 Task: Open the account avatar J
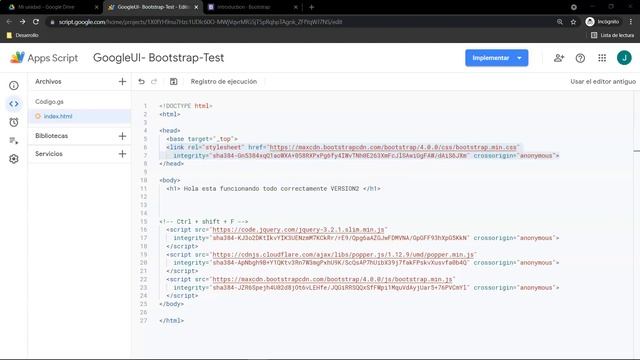coord(624,58)
